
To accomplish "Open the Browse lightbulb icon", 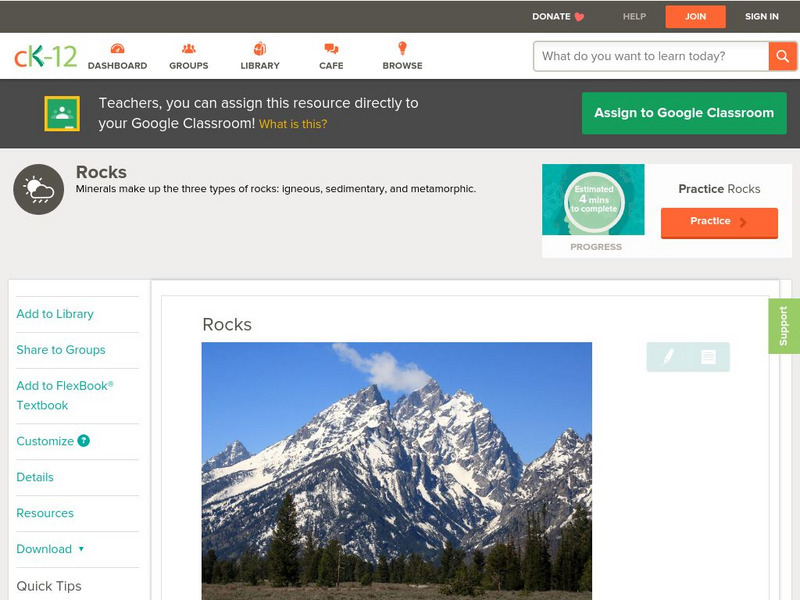I will 403,48.
